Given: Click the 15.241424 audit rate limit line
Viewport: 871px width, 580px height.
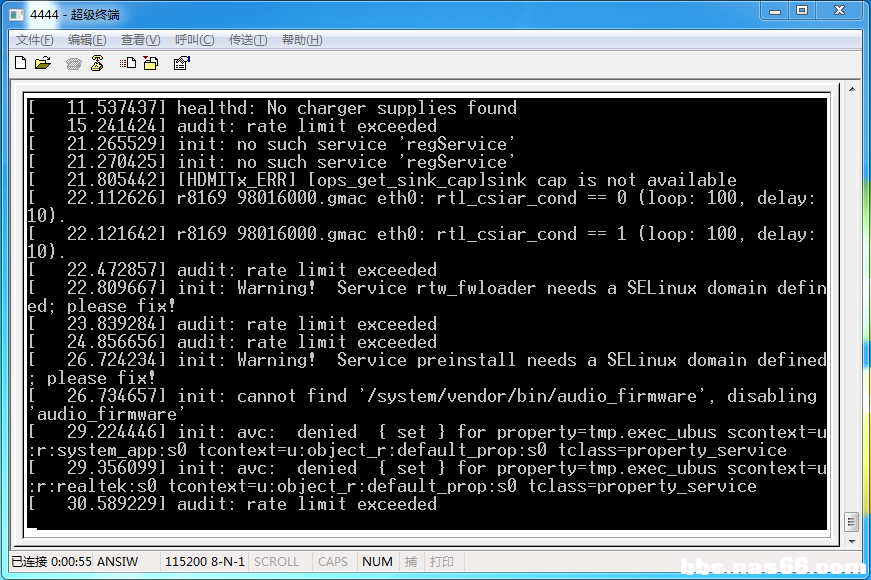Looking at the screenshot, I should pos(232,126).
